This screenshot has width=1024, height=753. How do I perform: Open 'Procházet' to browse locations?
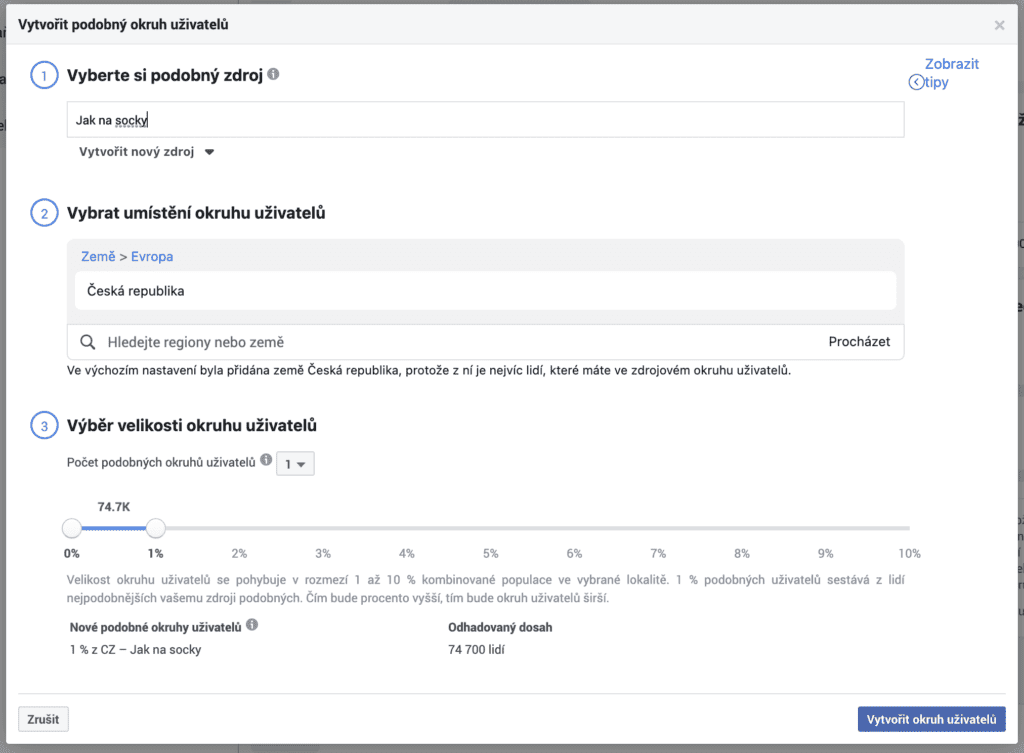point(859,342)
